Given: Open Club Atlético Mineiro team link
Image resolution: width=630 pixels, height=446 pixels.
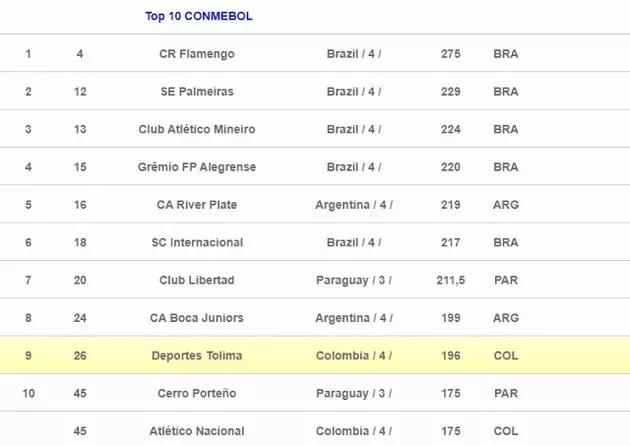Looking at the screenshot, I should click(x=197, y=129).
